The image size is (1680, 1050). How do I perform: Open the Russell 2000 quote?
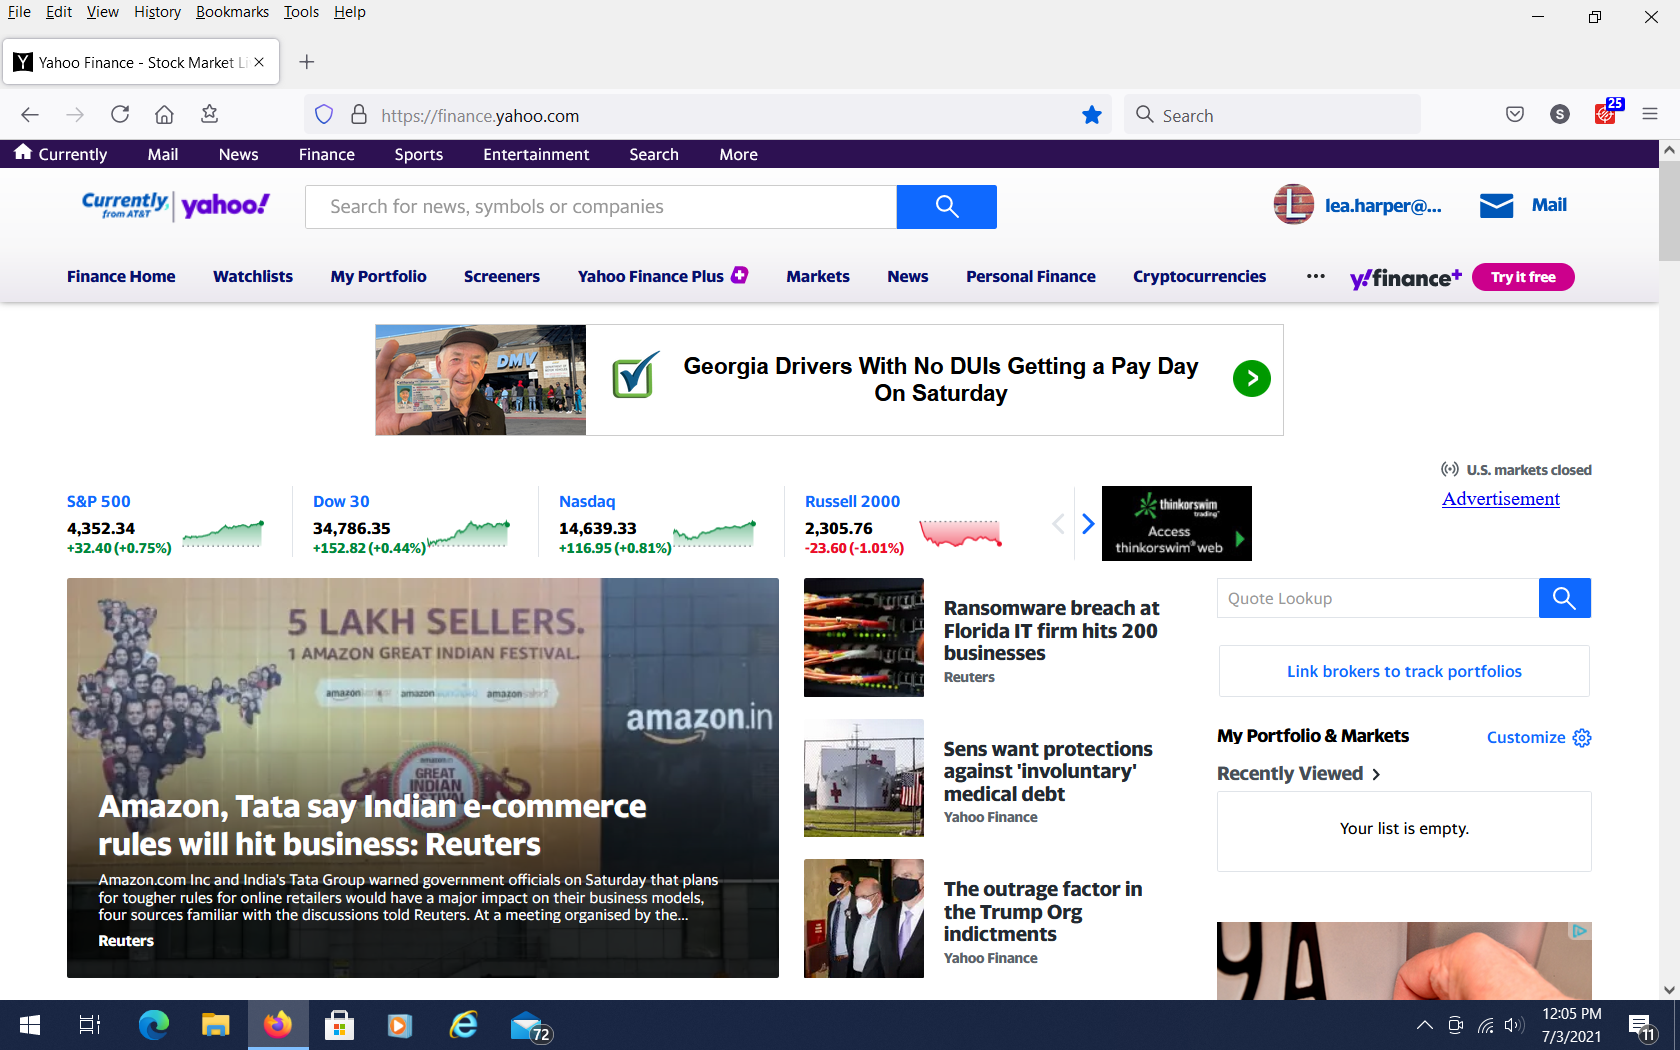tap(853, 502)
